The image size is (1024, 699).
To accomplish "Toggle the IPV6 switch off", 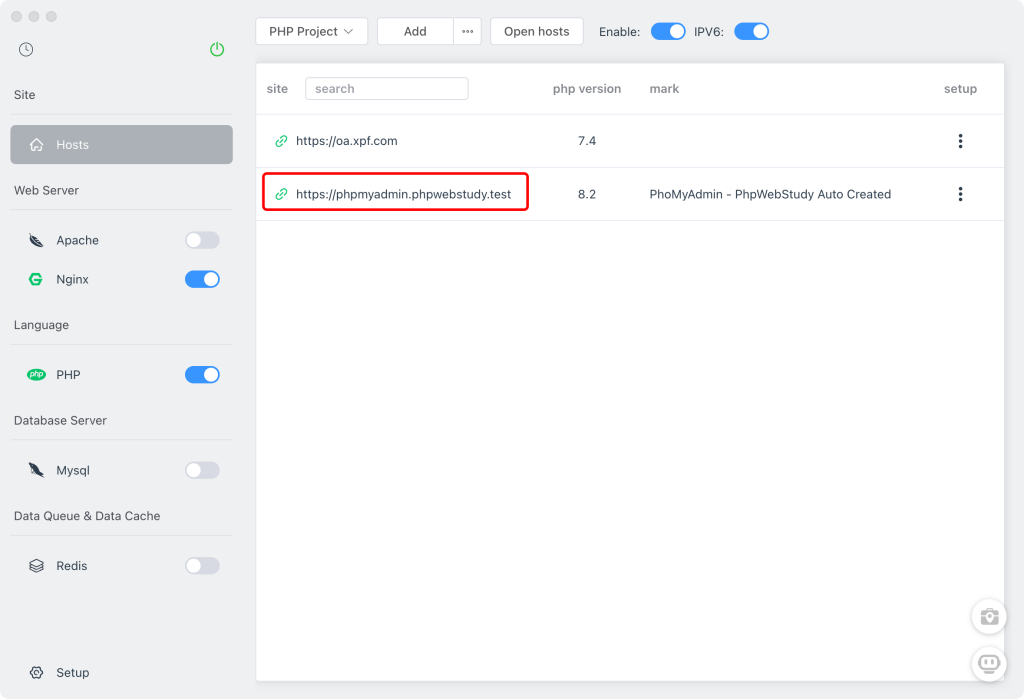I will click(x=751, y=31).
